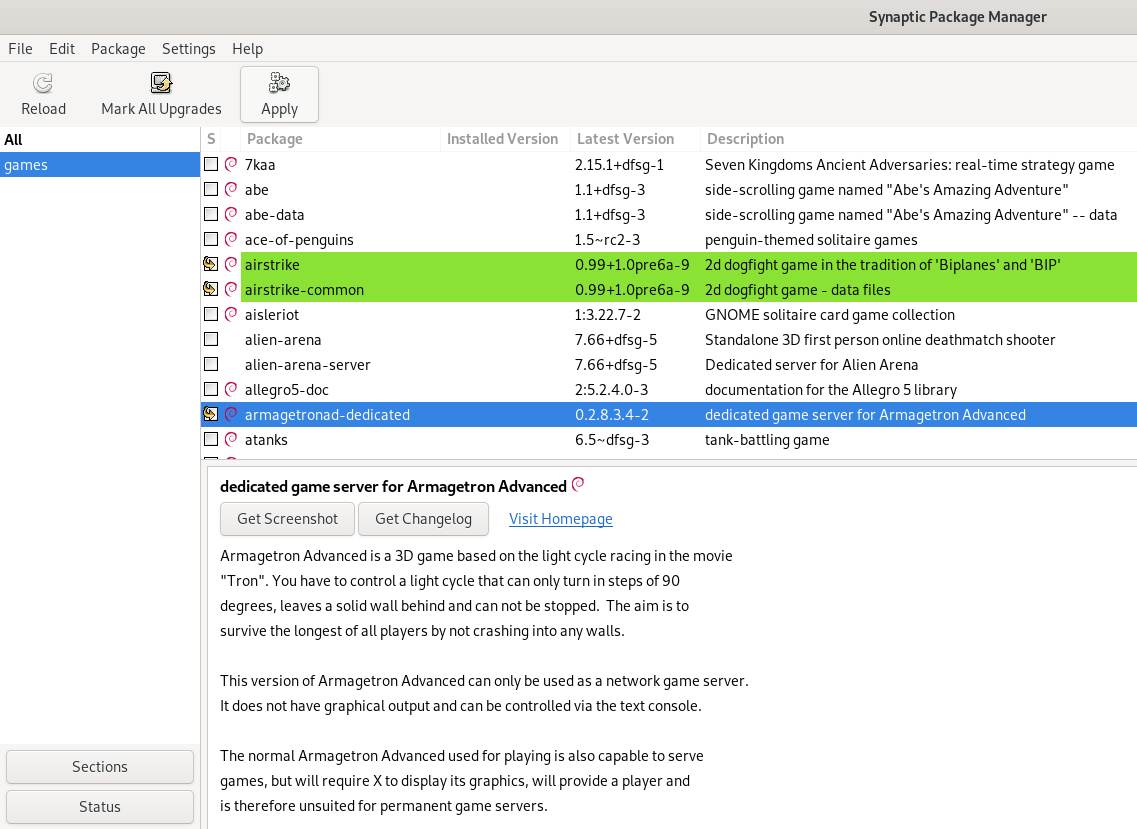Viewport: 1137px width, 829px height.
Task: Open the File menu
Action: pyautogui.click(x=20, y=48)
